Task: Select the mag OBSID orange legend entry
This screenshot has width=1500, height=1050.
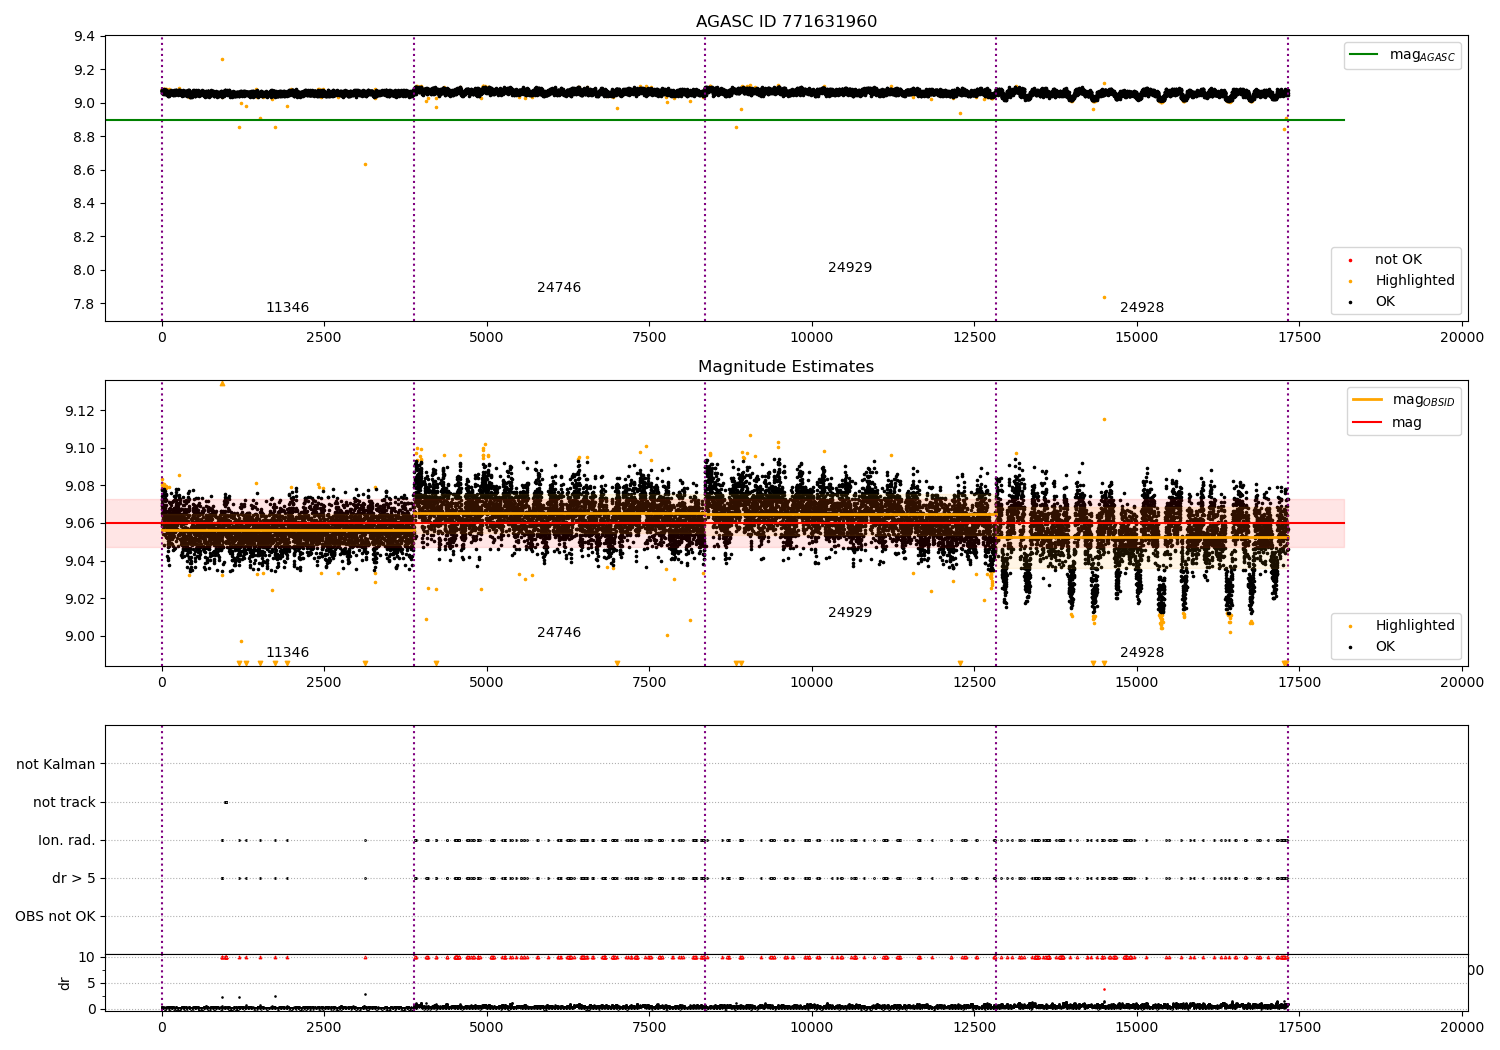Action: 1403,400
